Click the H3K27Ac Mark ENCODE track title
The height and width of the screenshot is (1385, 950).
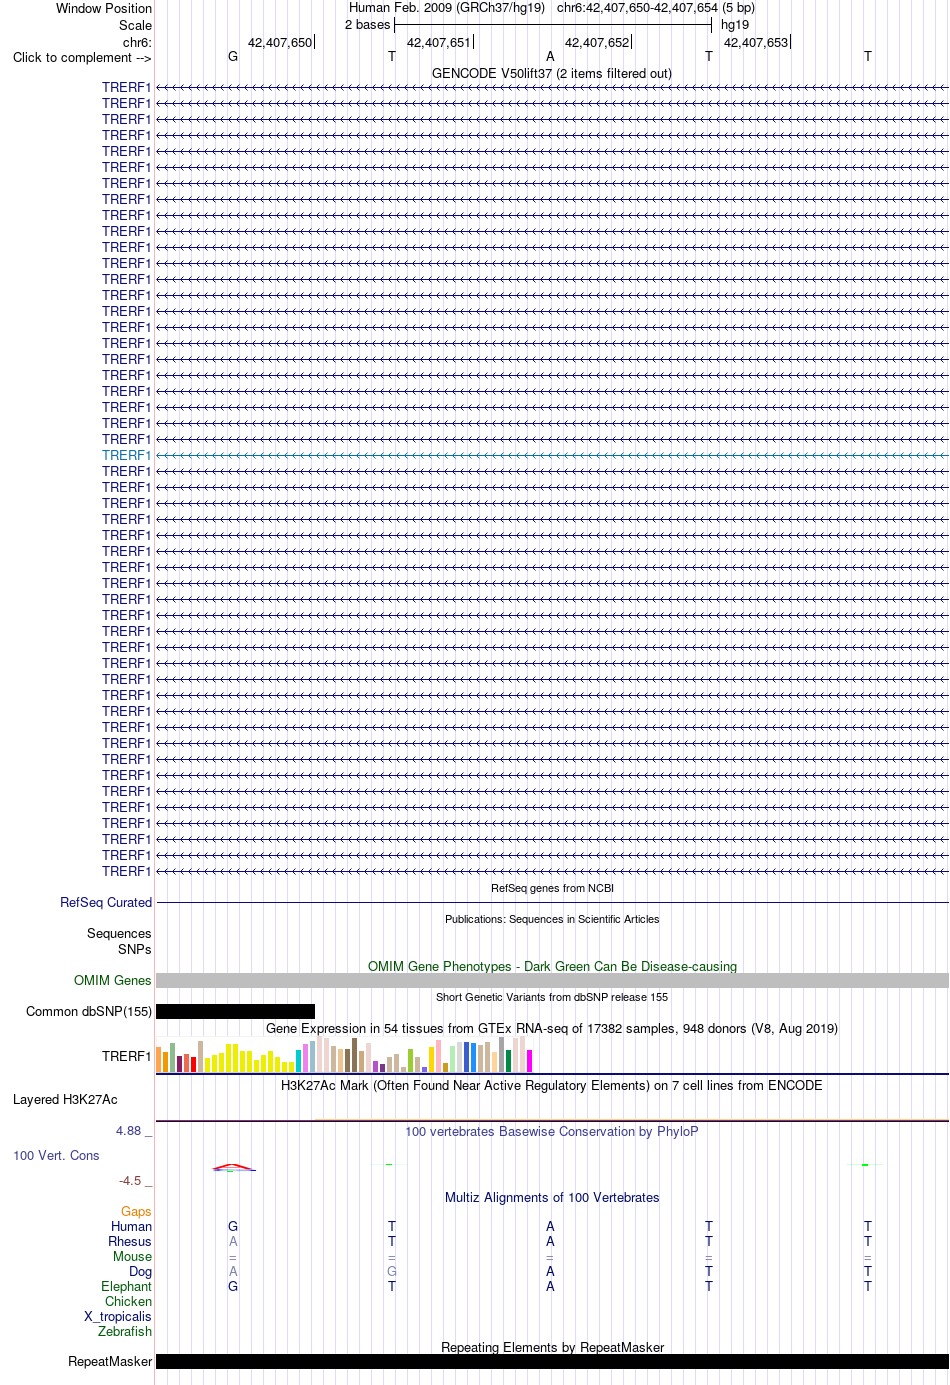[x=552, y=1085]
